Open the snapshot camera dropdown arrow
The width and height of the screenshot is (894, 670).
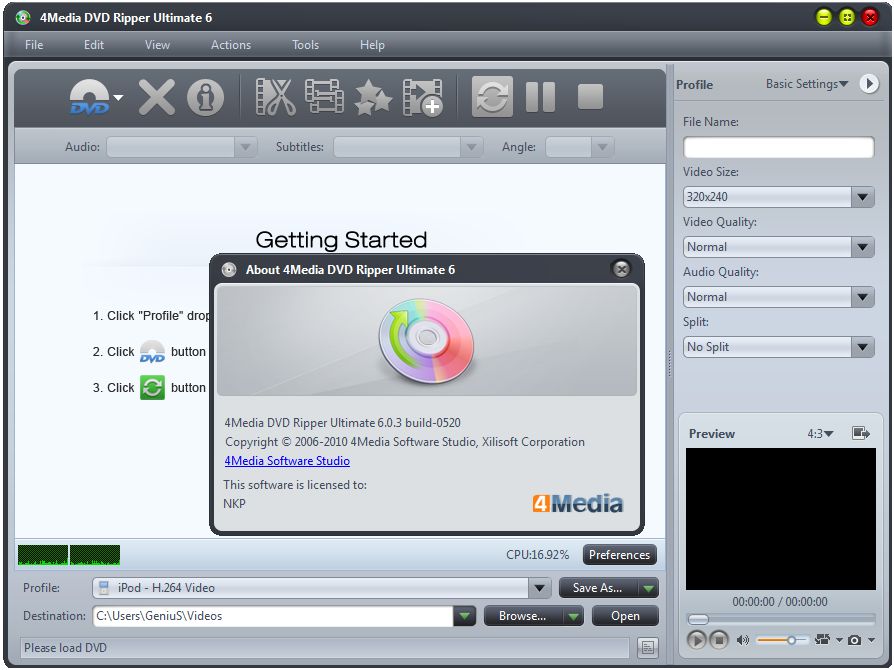coord(871,640)
